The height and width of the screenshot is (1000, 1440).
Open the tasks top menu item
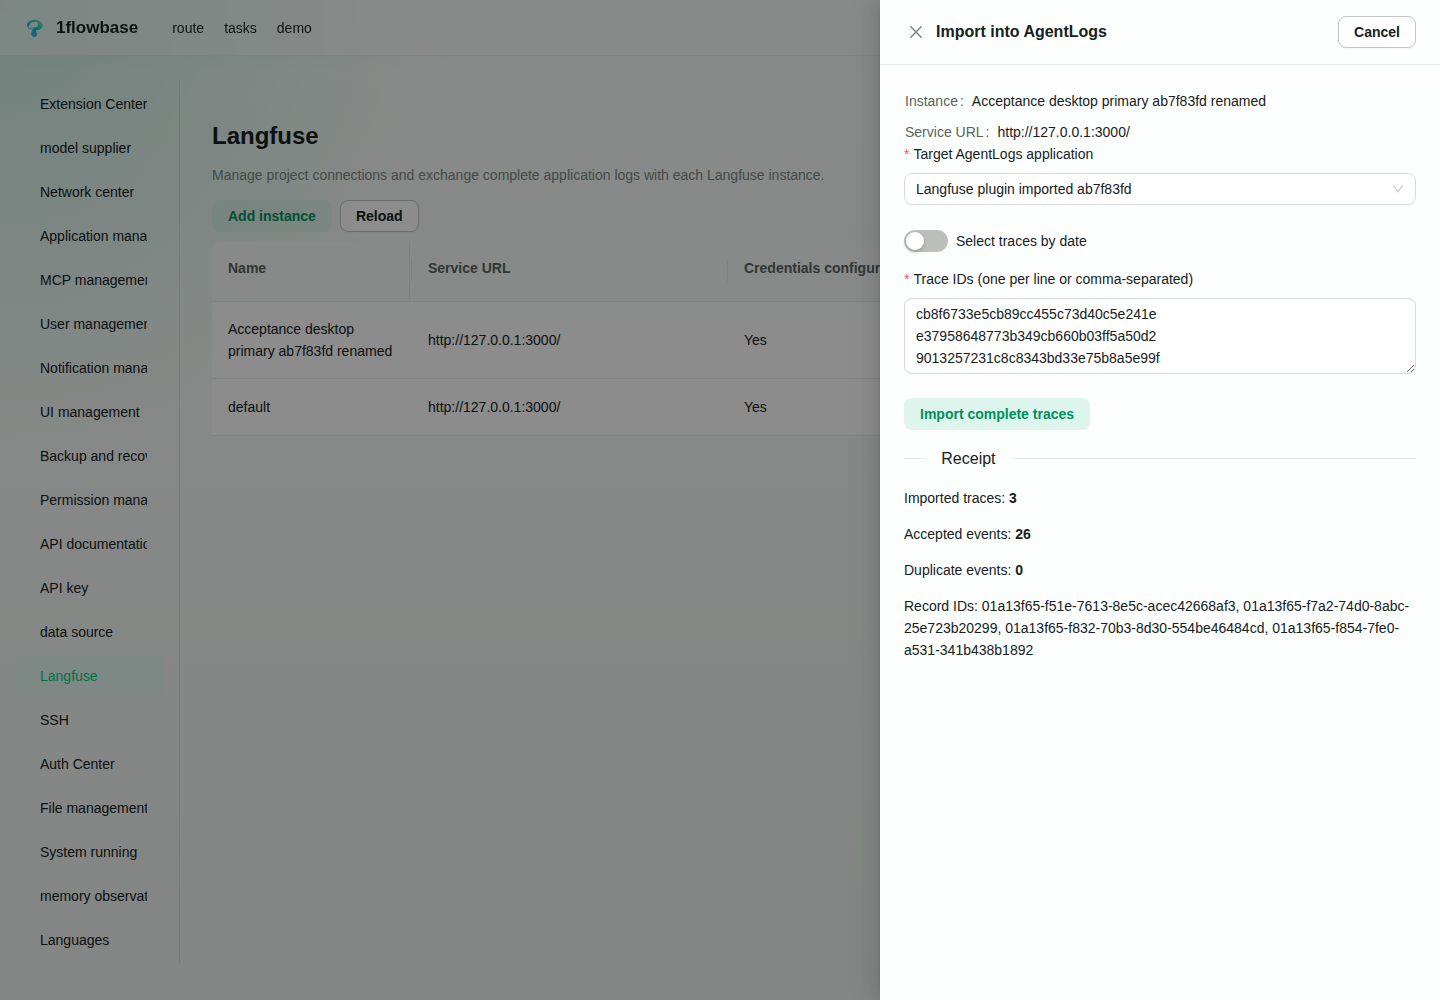coord(240,28)
